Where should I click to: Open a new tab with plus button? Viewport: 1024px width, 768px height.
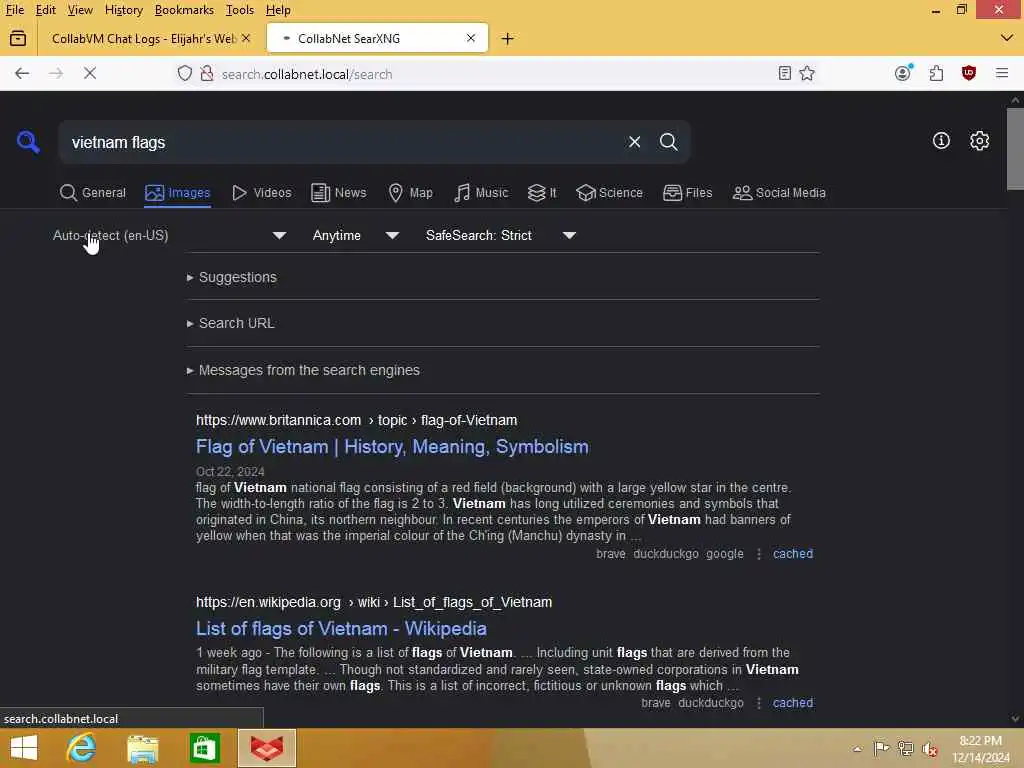pyautogui.click(x=507, y=39)
